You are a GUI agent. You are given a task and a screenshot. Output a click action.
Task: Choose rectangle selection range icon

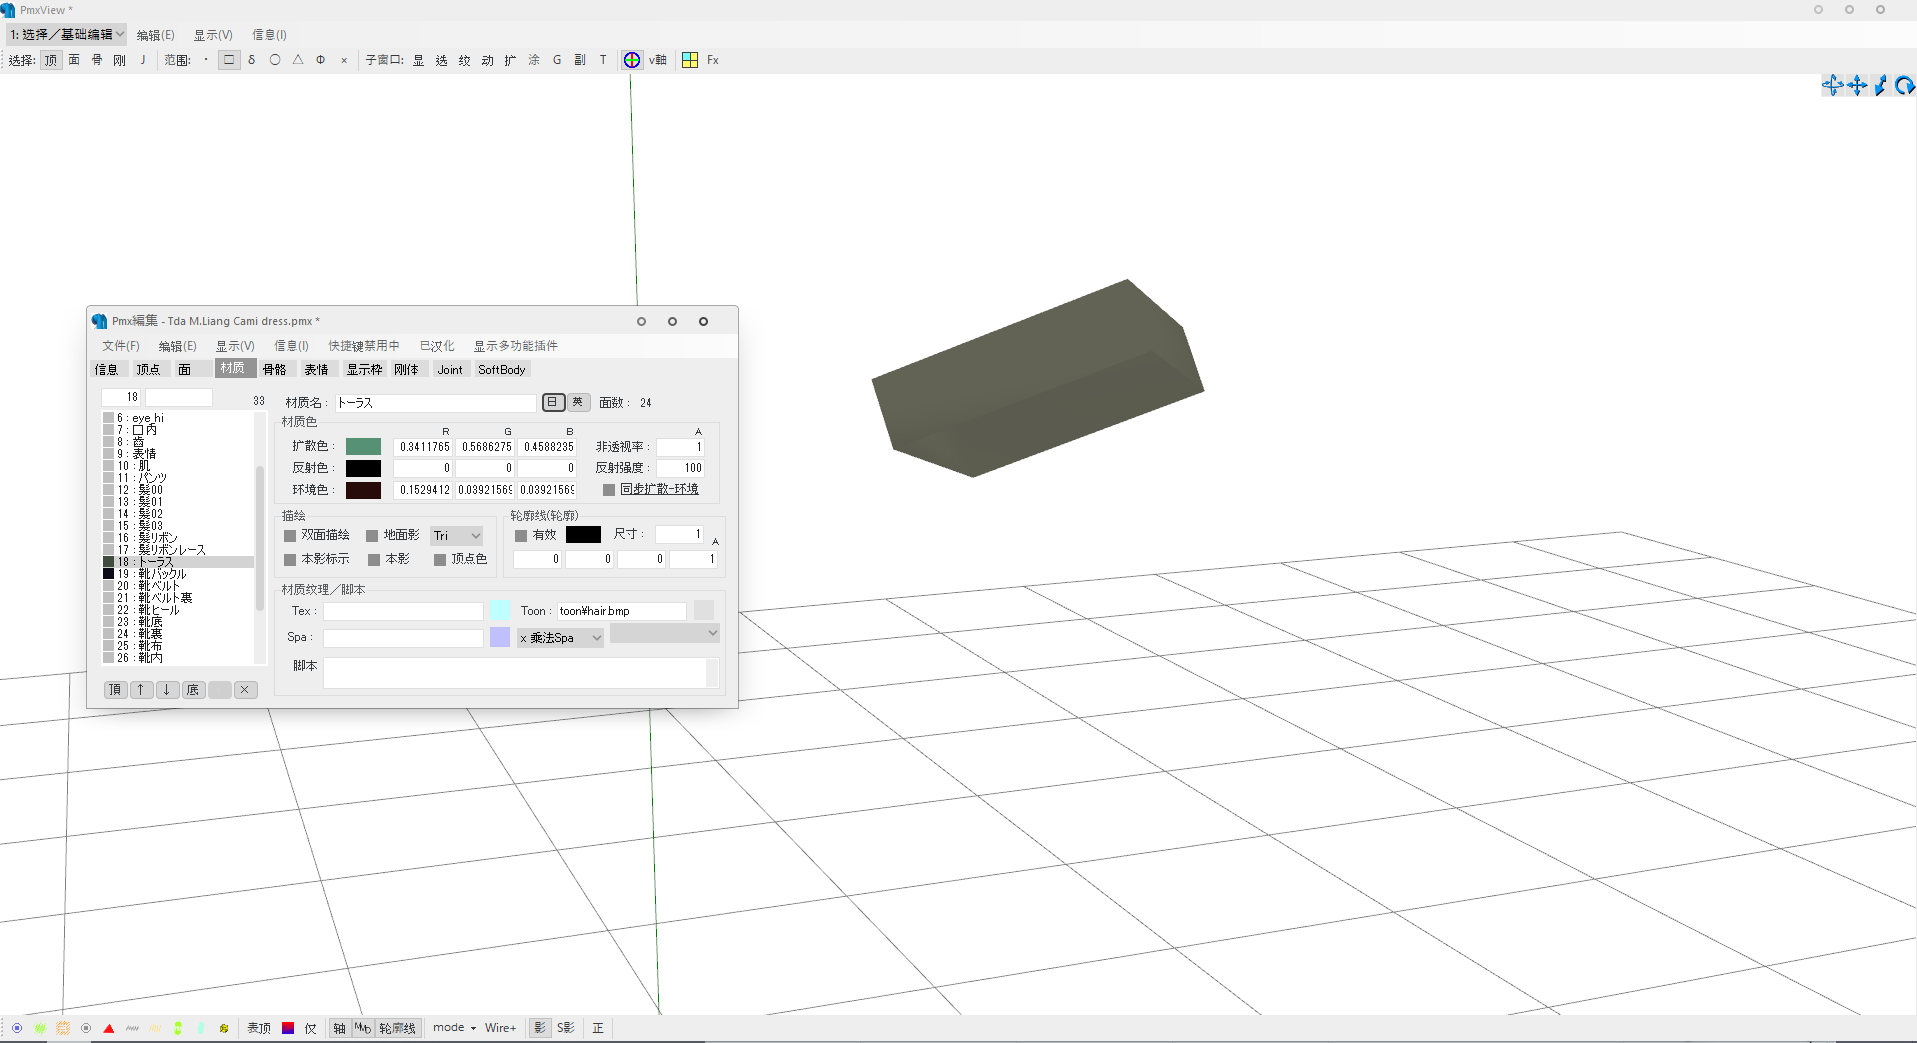229,60
